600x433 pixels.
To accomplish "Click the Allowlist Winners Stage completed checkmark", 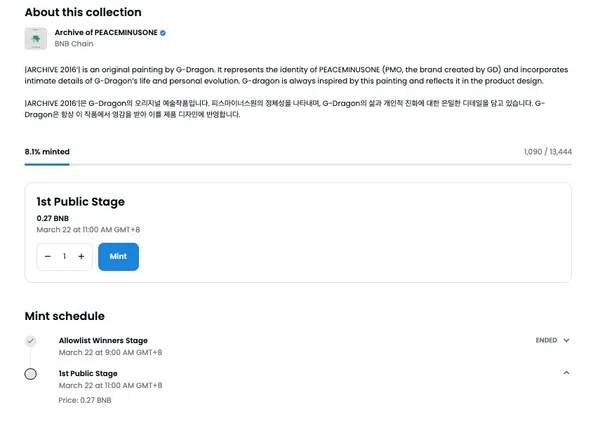I will 31,341.
